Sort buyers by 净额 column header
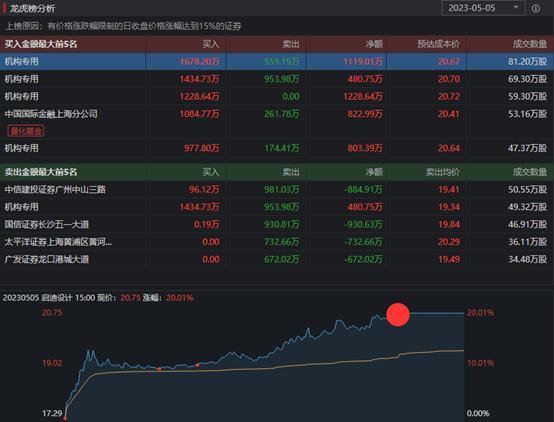The image size is (554, 422). pyautogui.click(x=374, y=44)
